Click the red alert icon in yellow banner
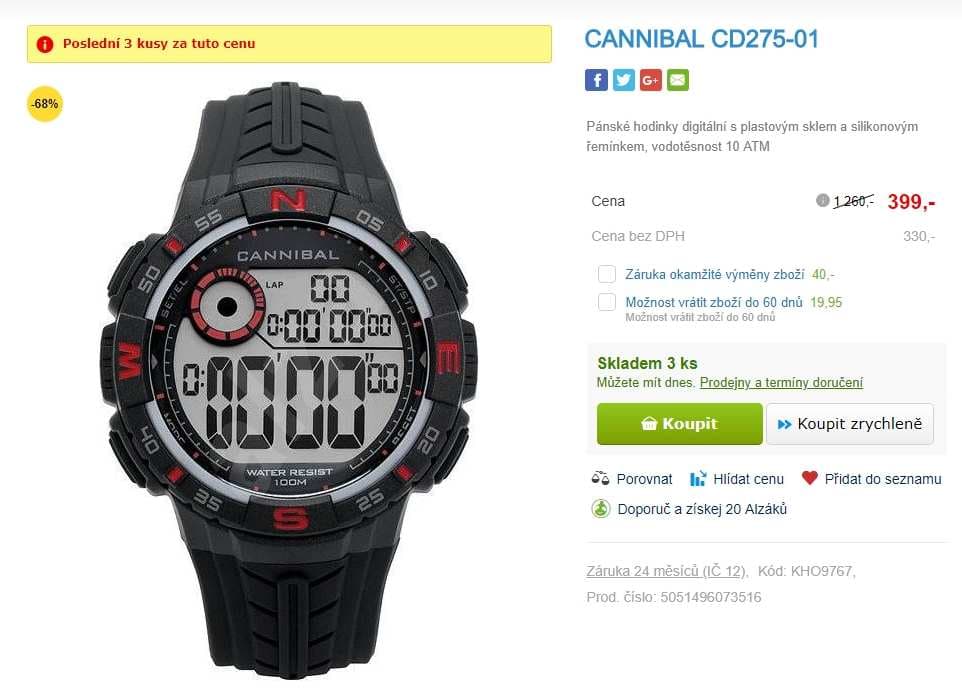962x688 pixels. click(45, 44)
